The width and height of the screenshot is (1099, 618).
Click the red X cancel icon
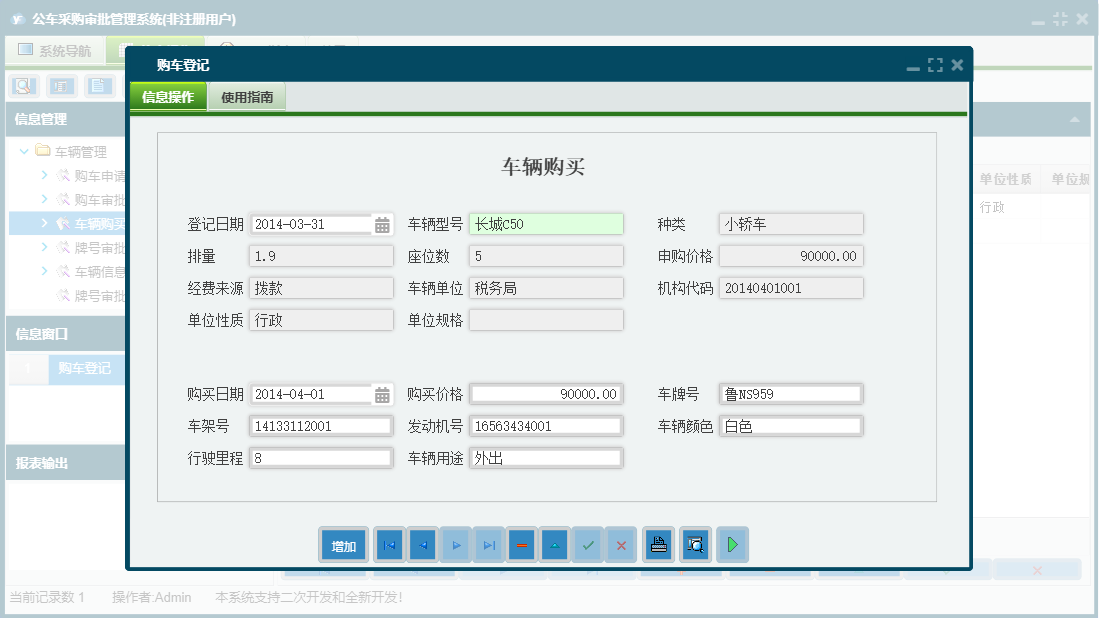click(x=621, y=546)
